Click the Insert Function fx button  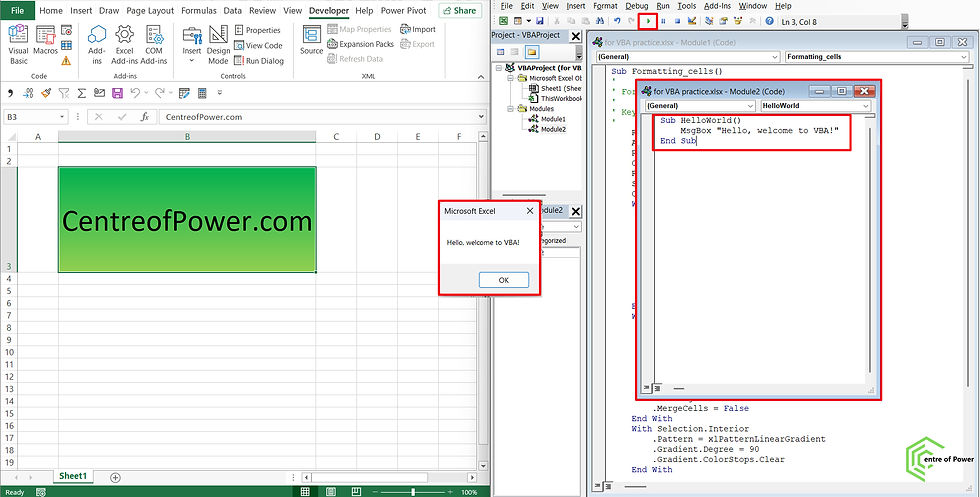coord(144,117)
